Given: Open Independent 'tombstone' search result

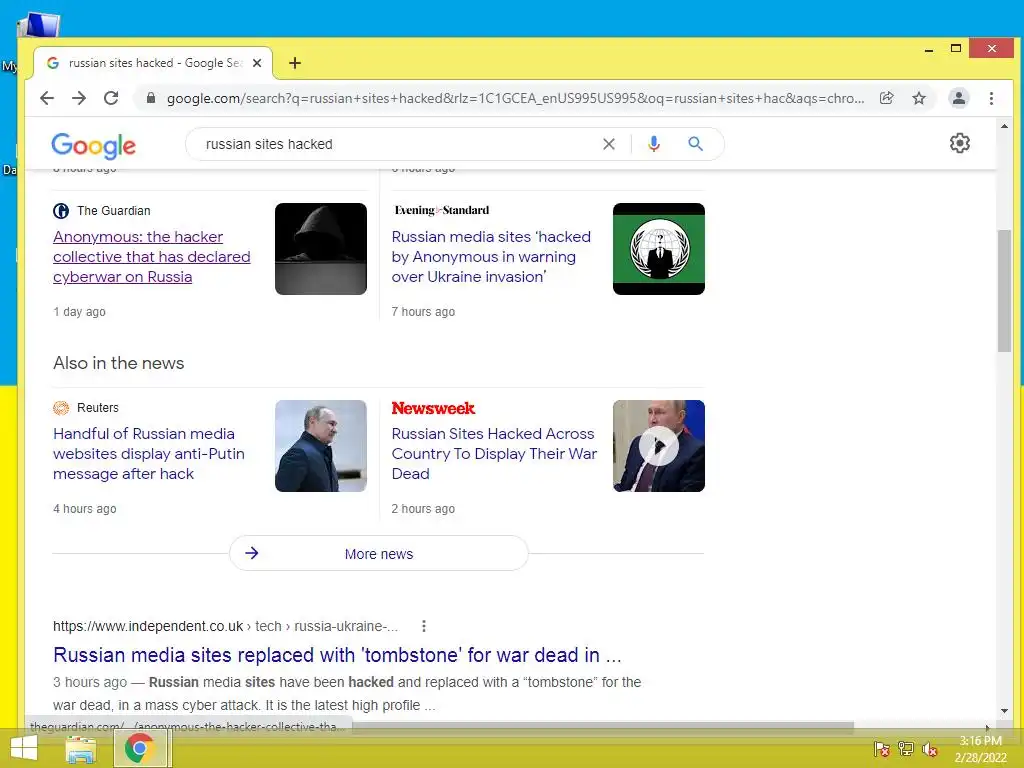Looking at the screenshot, I should (337, 654).
